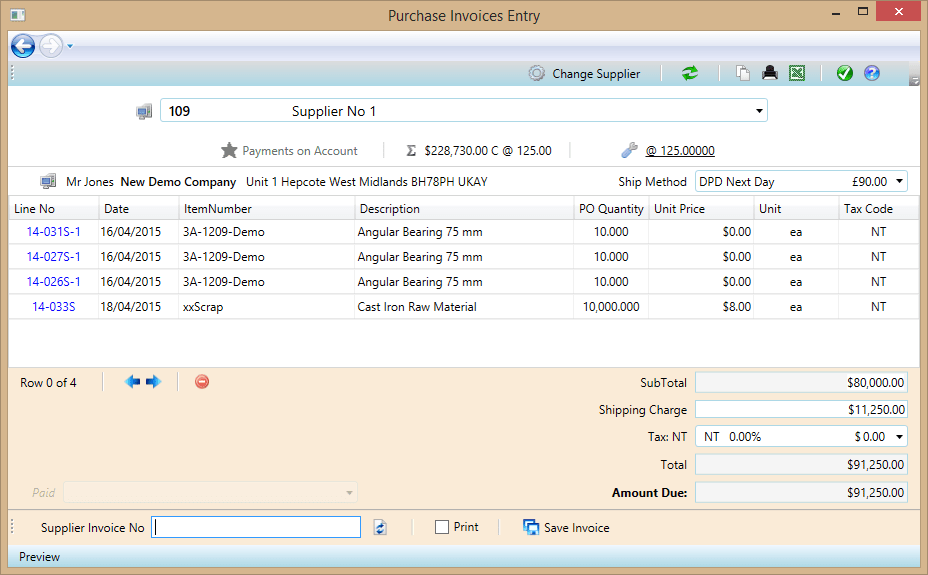The width and height of the screenshot is (928, 575).
Task: Click the 18/04/2015 date cell
Action: (x=138, y=306)
